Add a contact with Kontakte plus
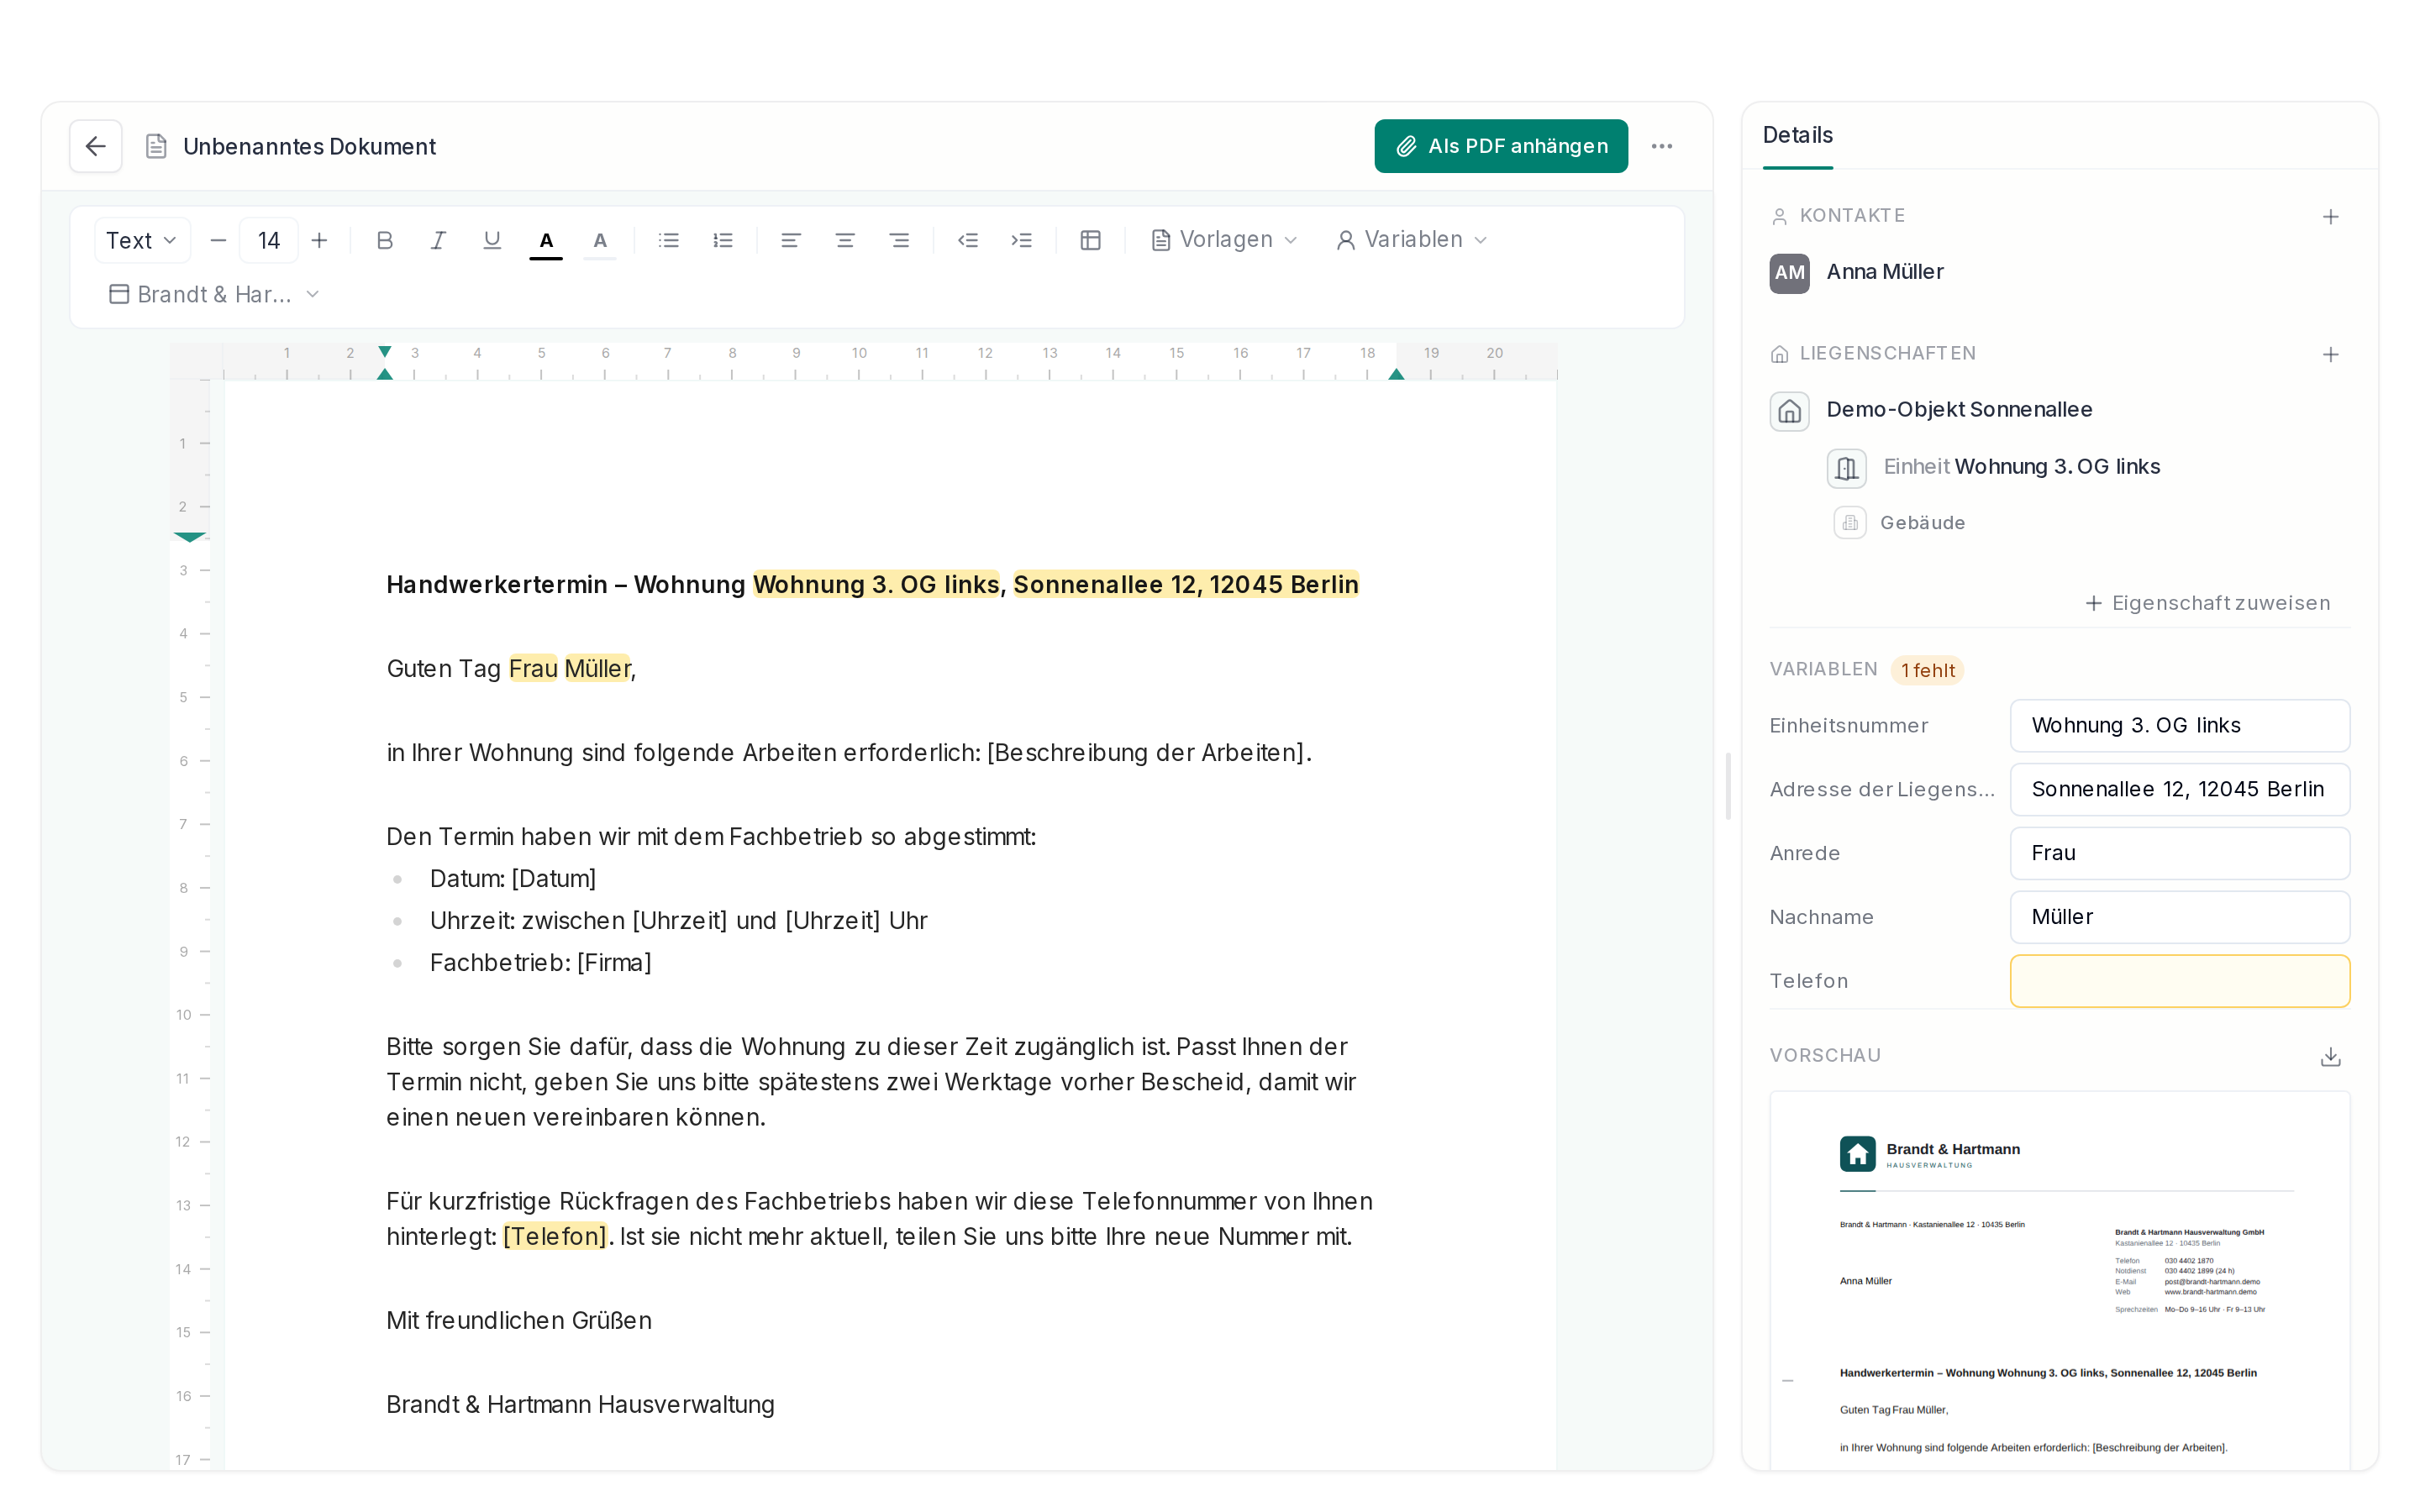2420x1512 pixels. pyautogui.click(x=2330, y=217)
